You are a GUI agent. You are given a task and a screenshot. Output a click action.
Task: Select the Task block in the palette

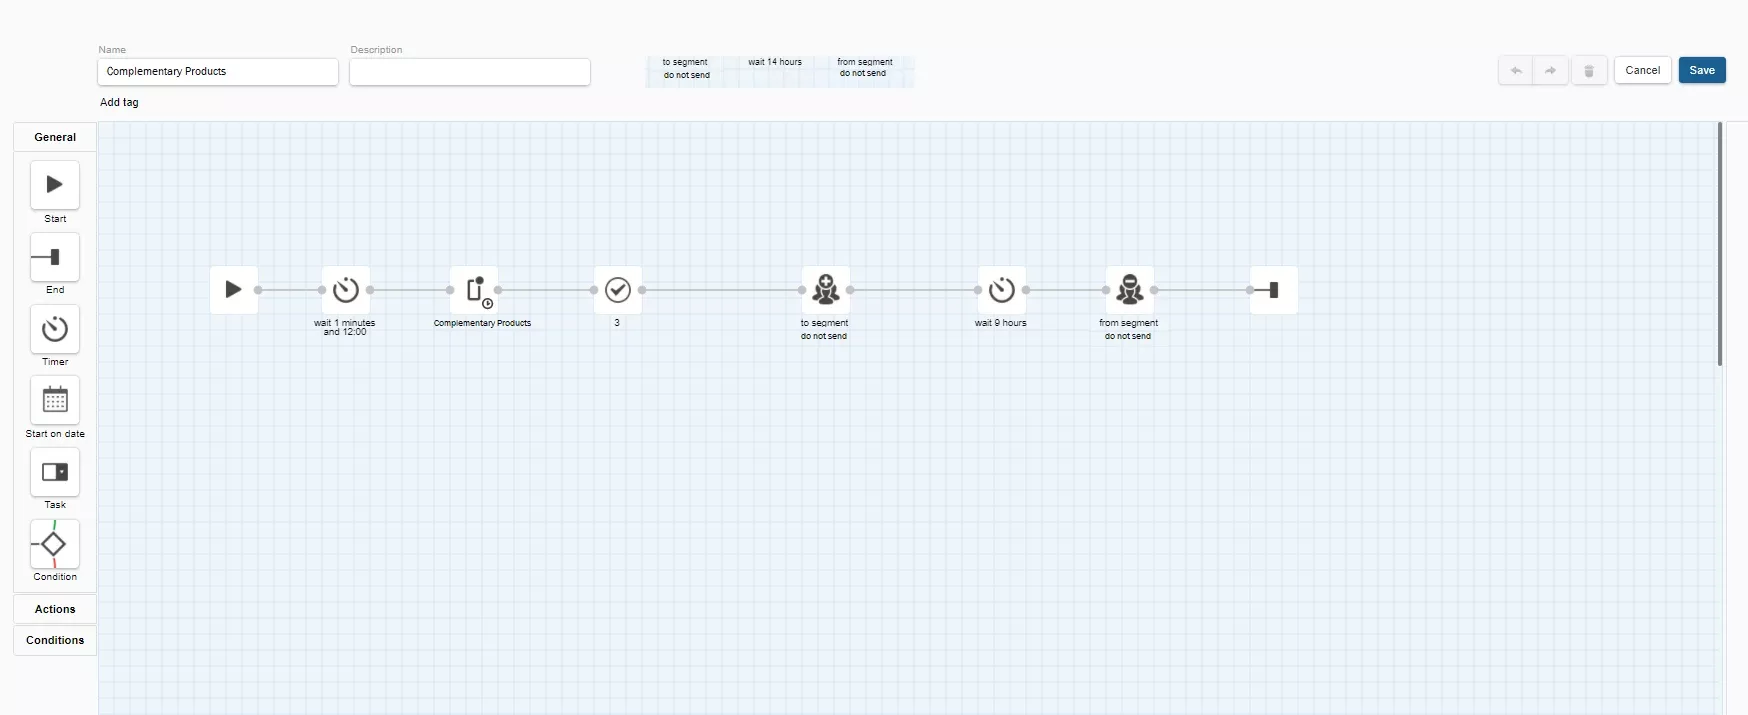[55, 472]
